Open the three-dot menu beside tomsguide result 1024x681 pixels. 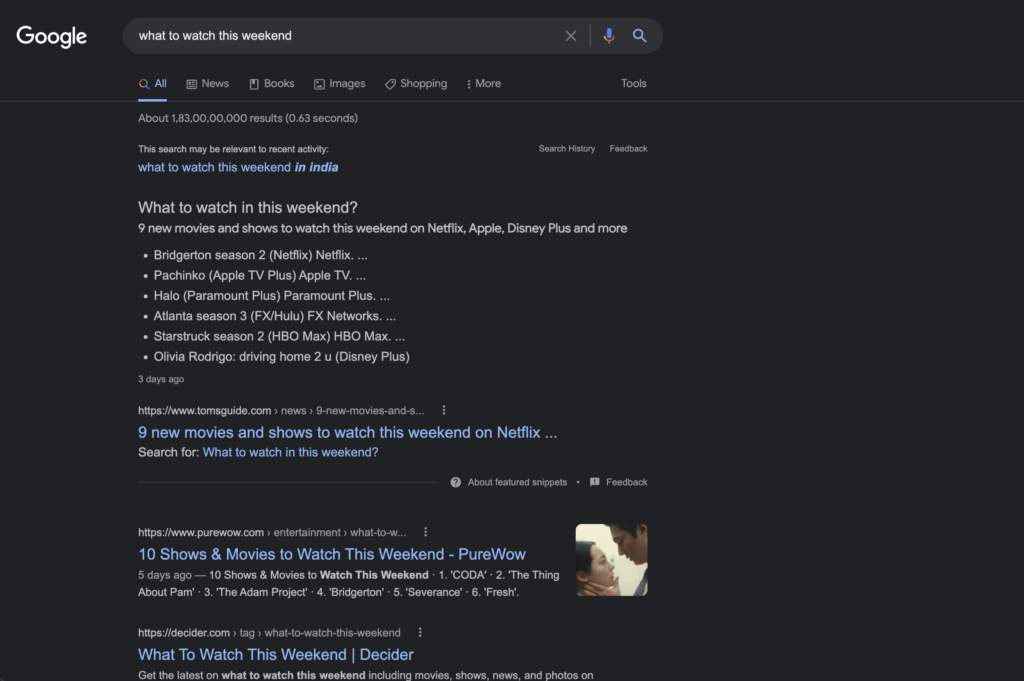coord(444,410)
